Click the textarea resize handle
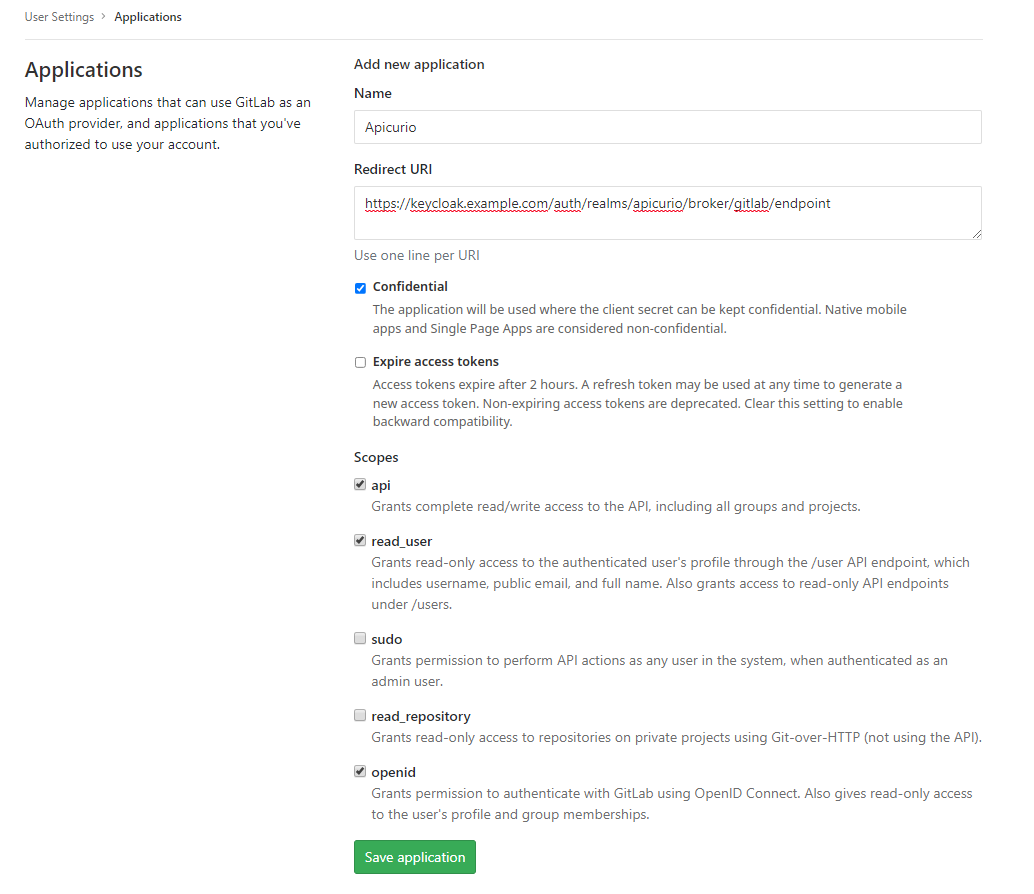This screenshot has height=894, width=1034. pos(977,234)
